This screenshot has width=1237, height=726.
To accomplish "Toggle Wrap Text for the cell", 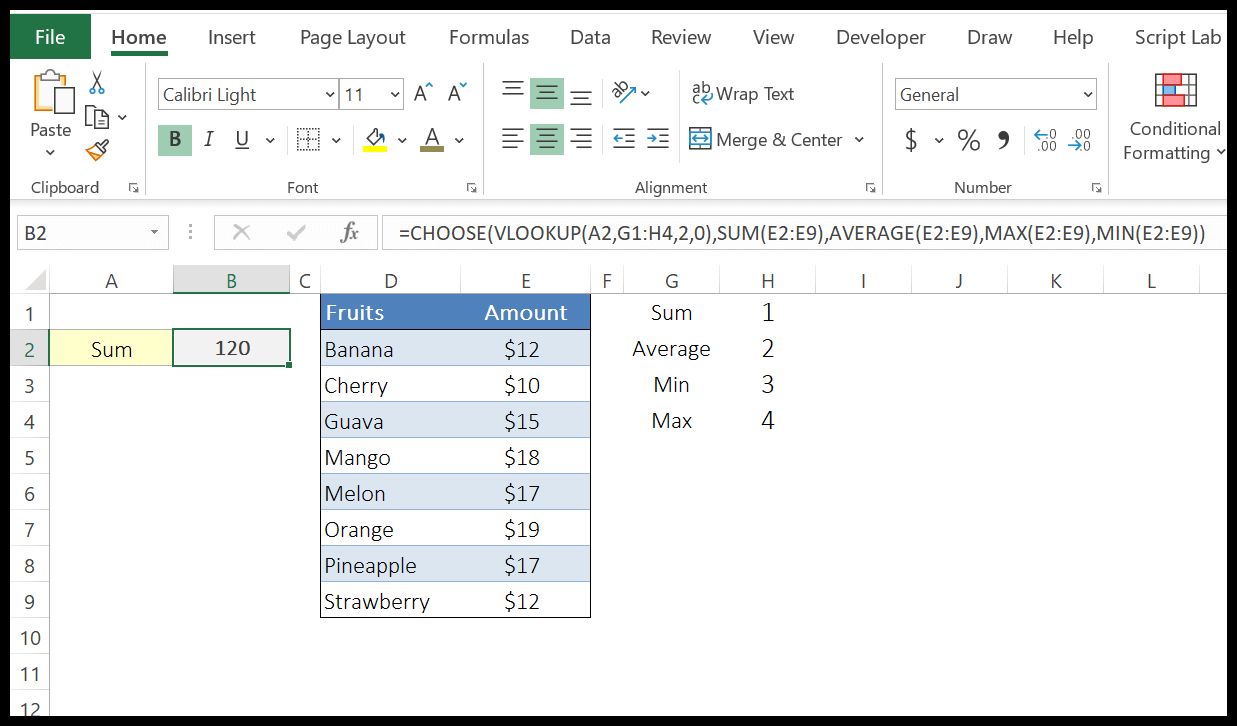I will tap(742, 93).
